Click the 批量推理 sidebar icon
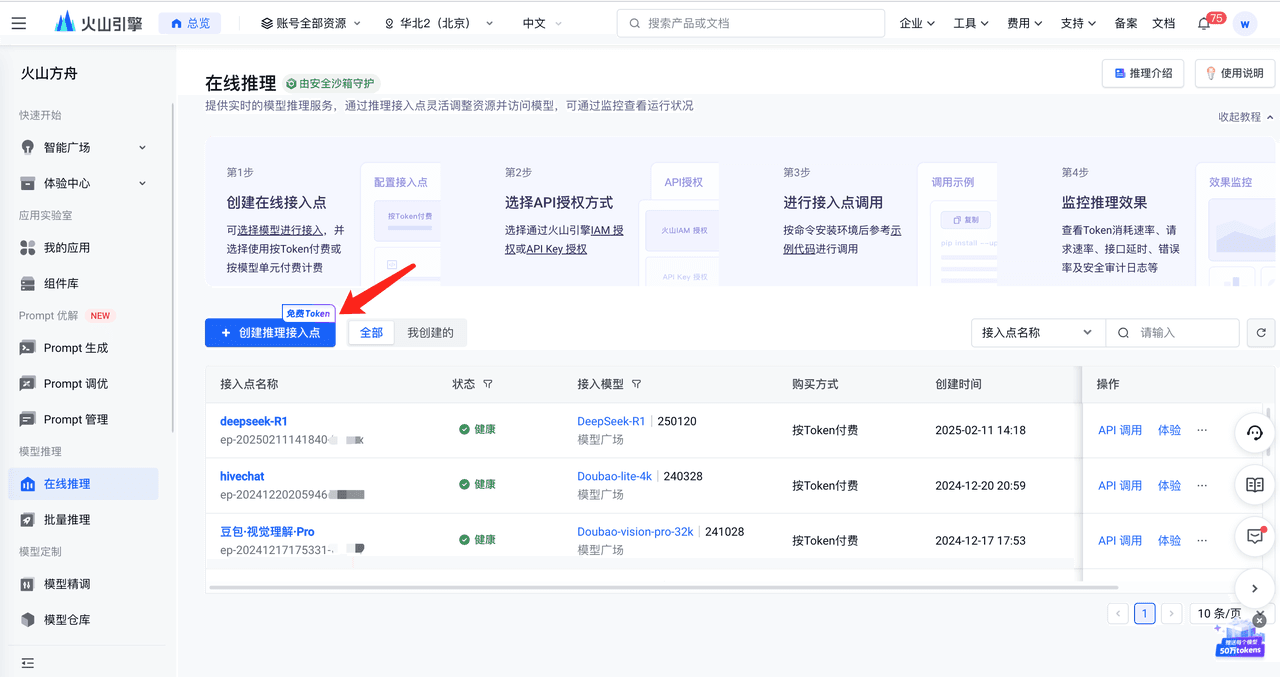 click(28, 520)
